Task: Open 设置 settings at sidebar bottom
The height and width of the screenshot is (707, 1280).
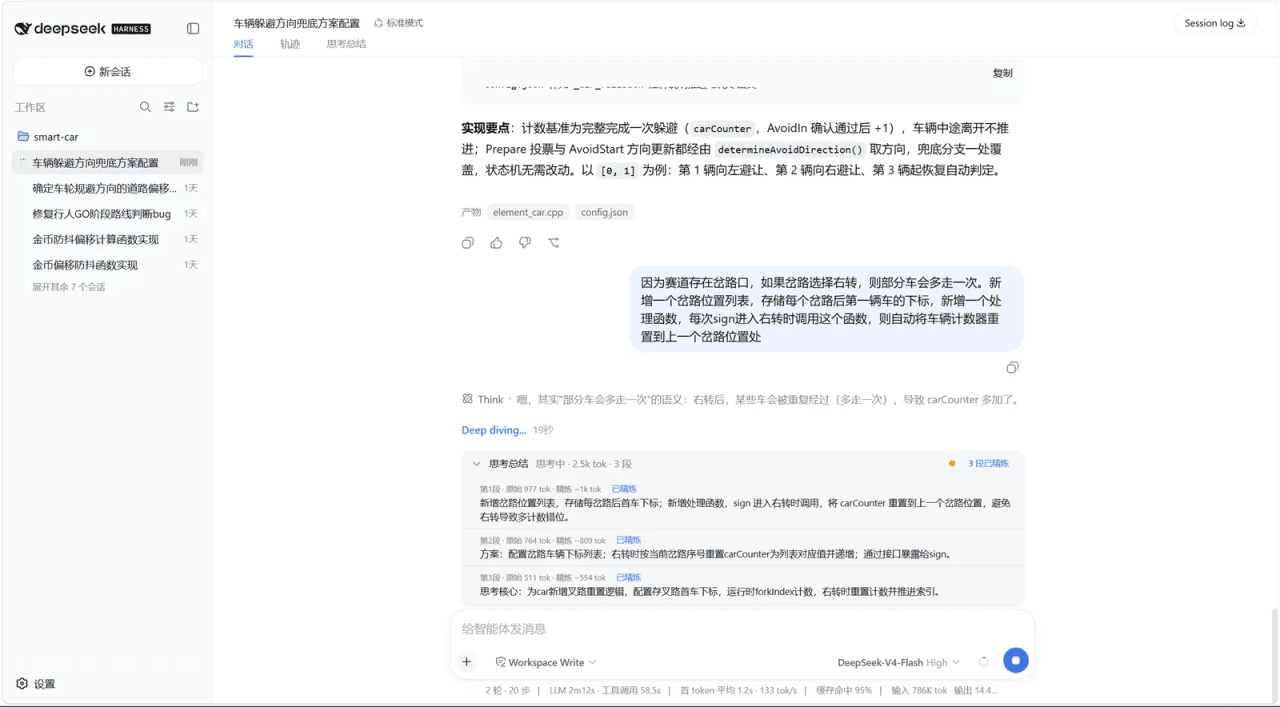Action: (36, 684)
